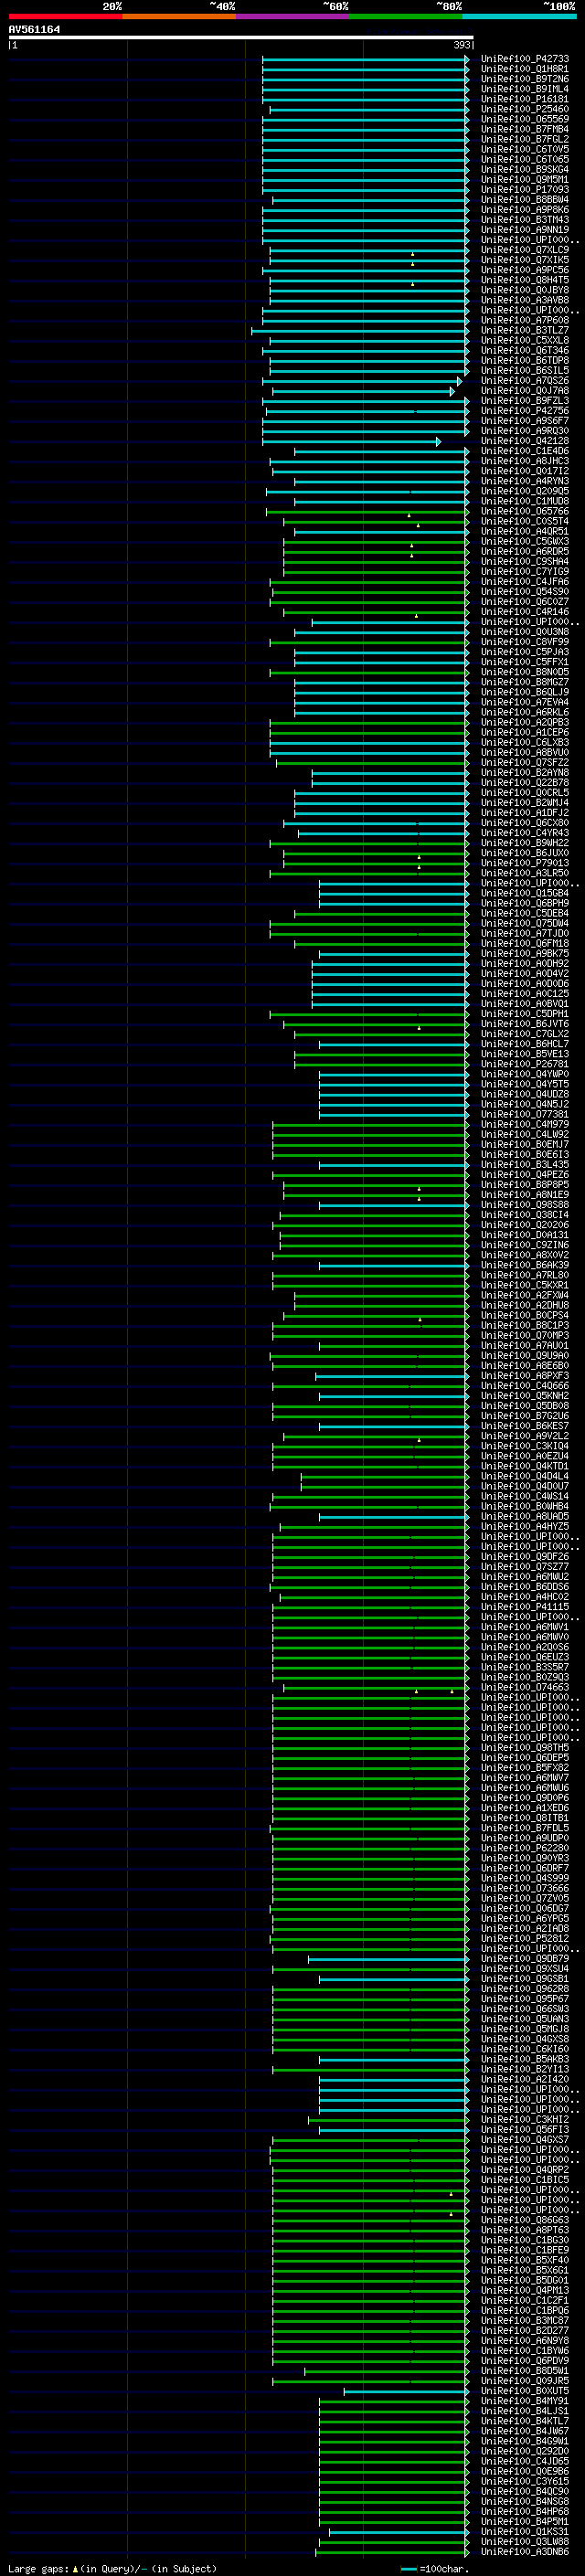Select hit label UniRef100_Q70MP3
585x2576 pixels.
524,1336
